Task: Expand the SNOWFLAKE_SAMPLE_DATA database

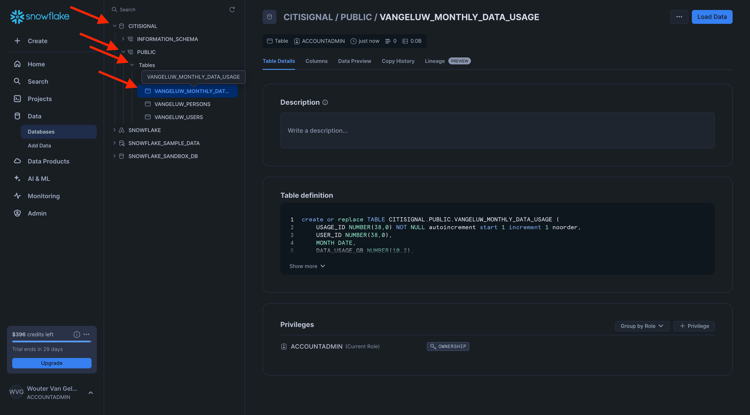Action: pos(115,143)
